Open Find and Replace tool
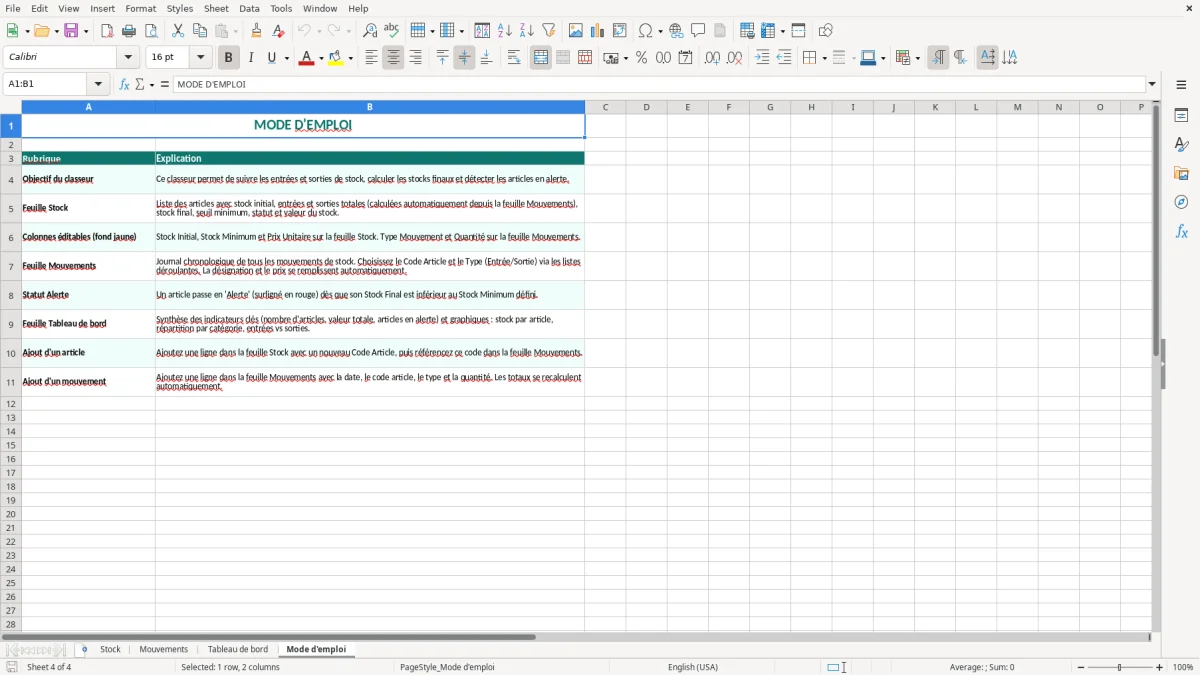 pyautogui.click(x=369, y=31)
